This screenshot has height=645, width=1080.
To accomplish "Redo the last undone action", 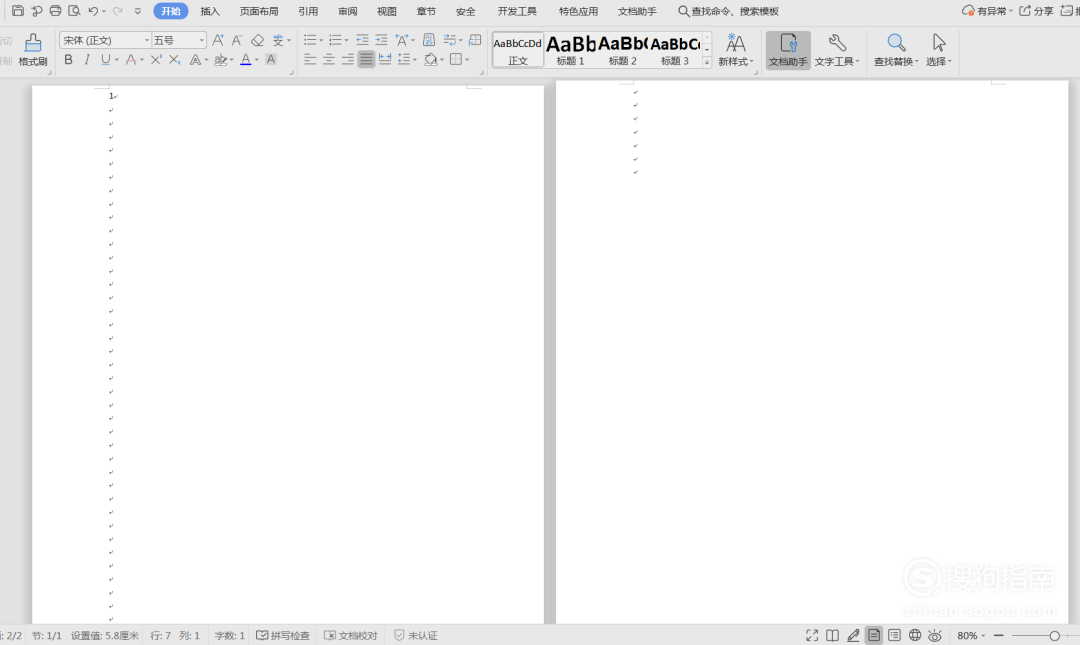I will pos(117,11).
